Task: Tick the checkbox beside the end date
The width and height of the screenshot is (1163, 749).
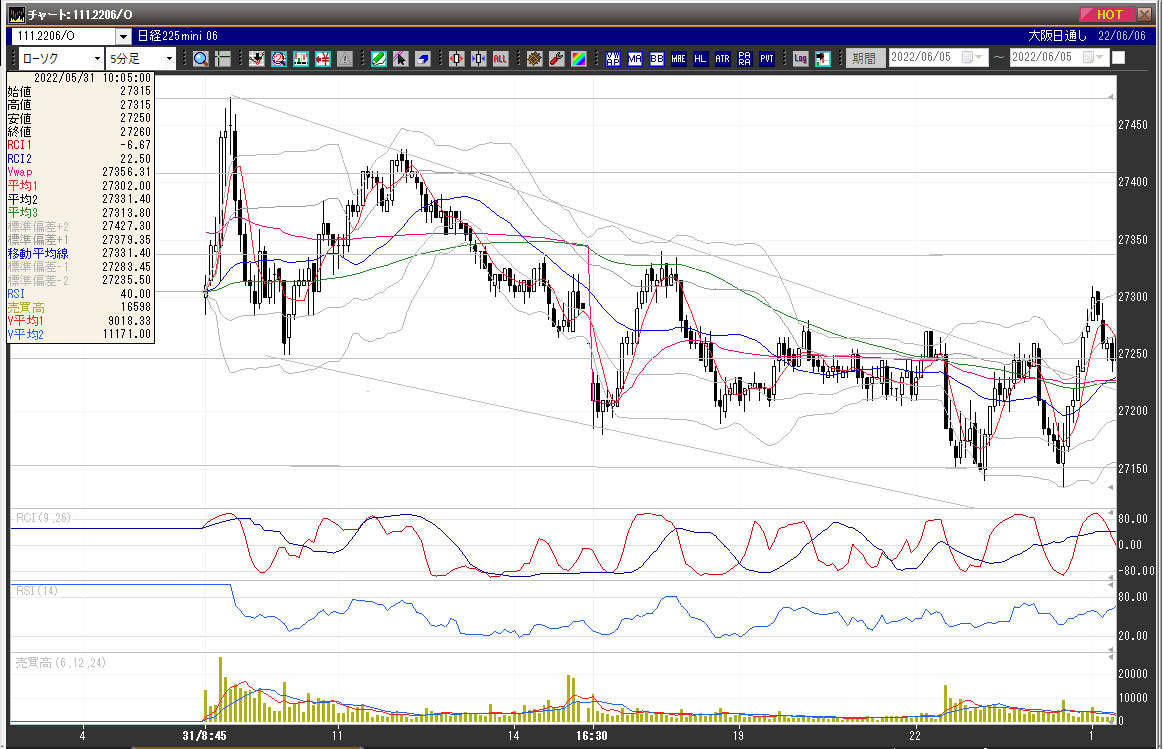Action: [1118, 58]
